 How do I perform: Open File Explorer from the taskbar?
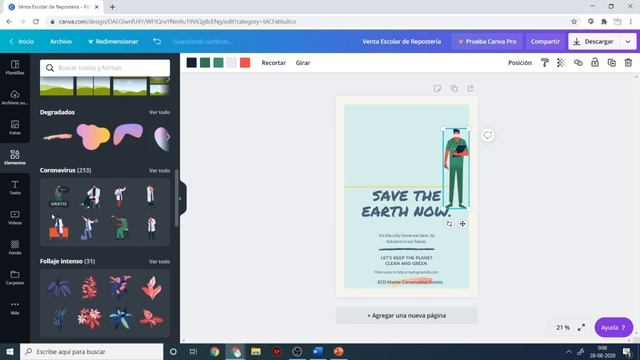pos(256,351)
